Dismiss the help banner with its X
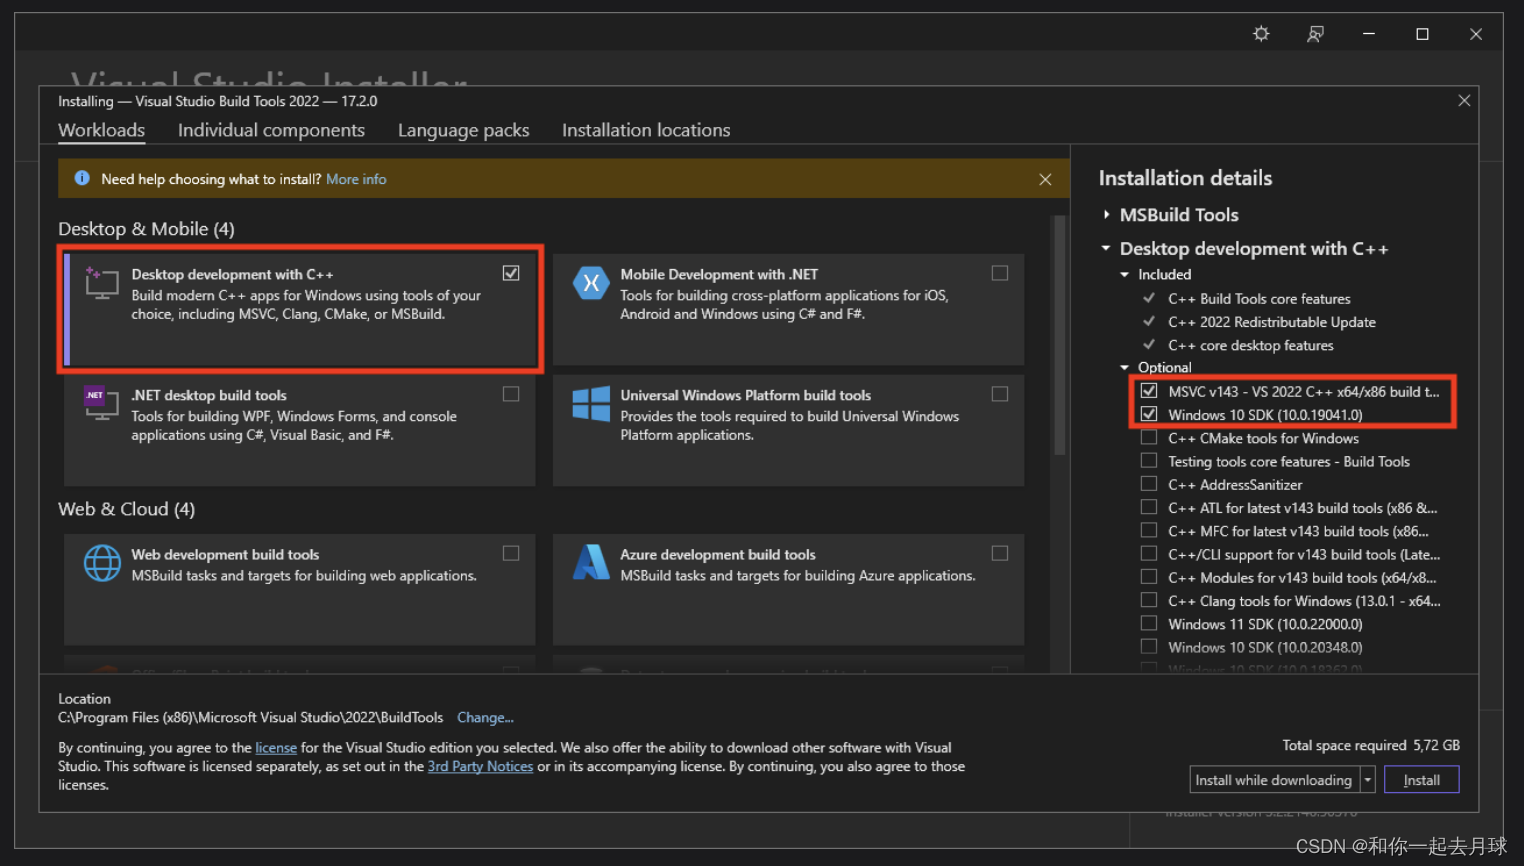This screenshot has width=1524, height=866. pyautogui.click(x=1045, y=179)
